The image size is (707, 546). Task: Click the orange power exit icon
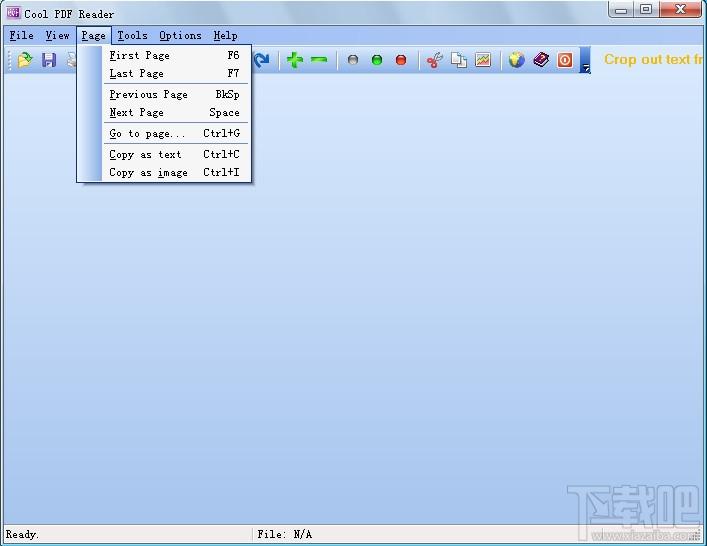[565, 60]
